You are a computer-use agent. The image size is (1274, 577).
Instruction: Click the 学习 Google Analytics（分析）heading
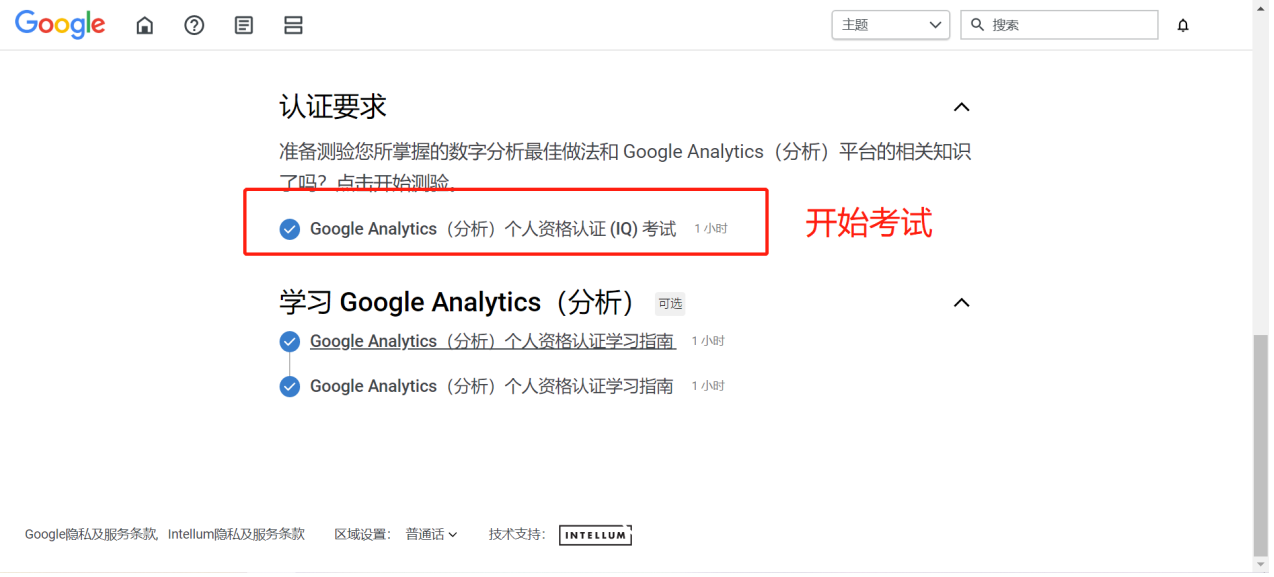[x=459, y=303]
